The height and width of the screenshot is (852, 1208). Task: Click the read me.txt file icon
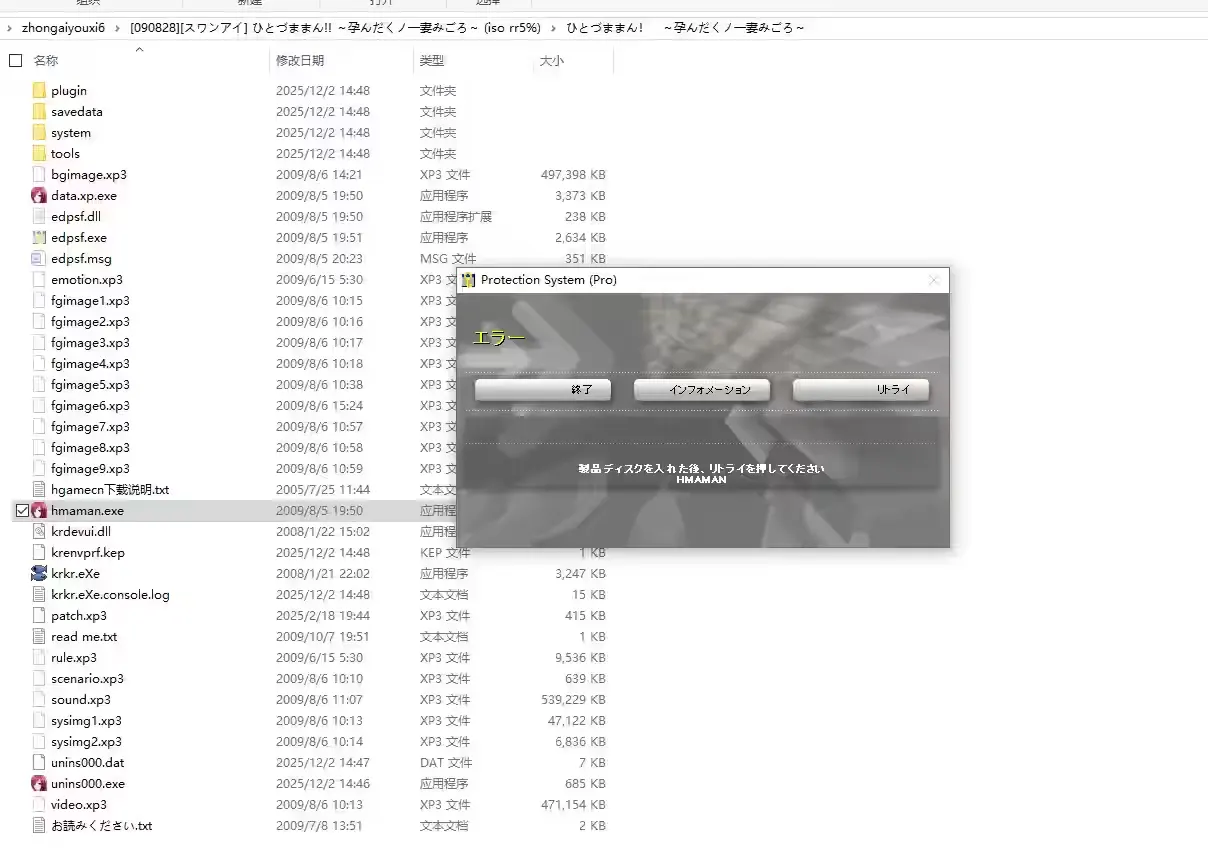pos(39,636)
